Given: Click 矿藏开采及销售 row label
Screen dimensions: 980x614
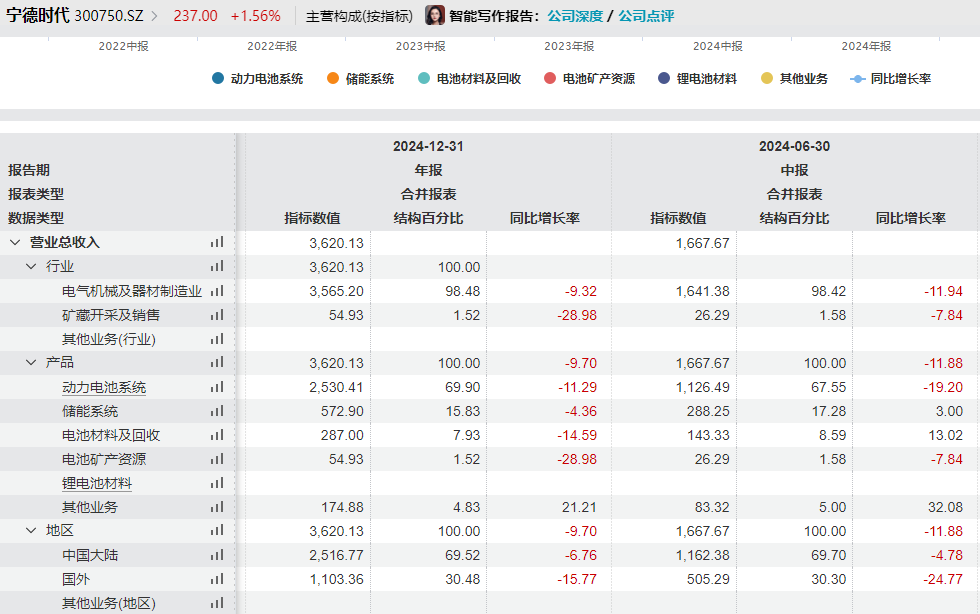Looking at the screenshot, I should point(111,315).
